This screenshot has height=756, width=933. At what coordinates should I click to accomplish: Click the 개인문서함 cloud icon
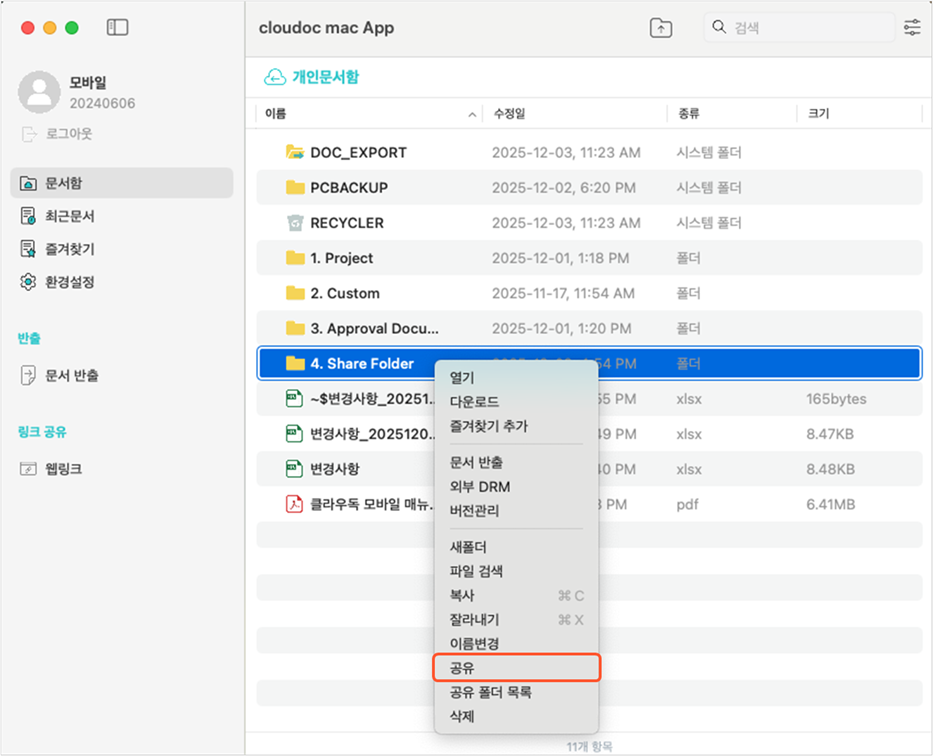pos(275,77)
